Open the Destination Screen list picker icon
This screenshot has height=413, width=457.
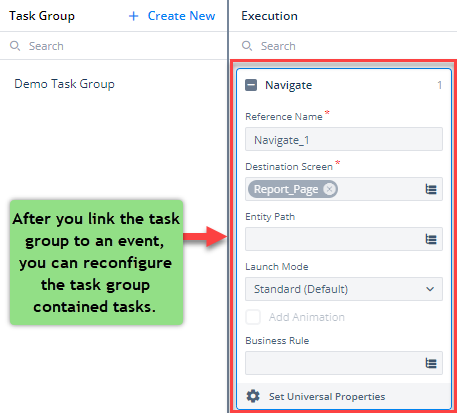point(431,189)
